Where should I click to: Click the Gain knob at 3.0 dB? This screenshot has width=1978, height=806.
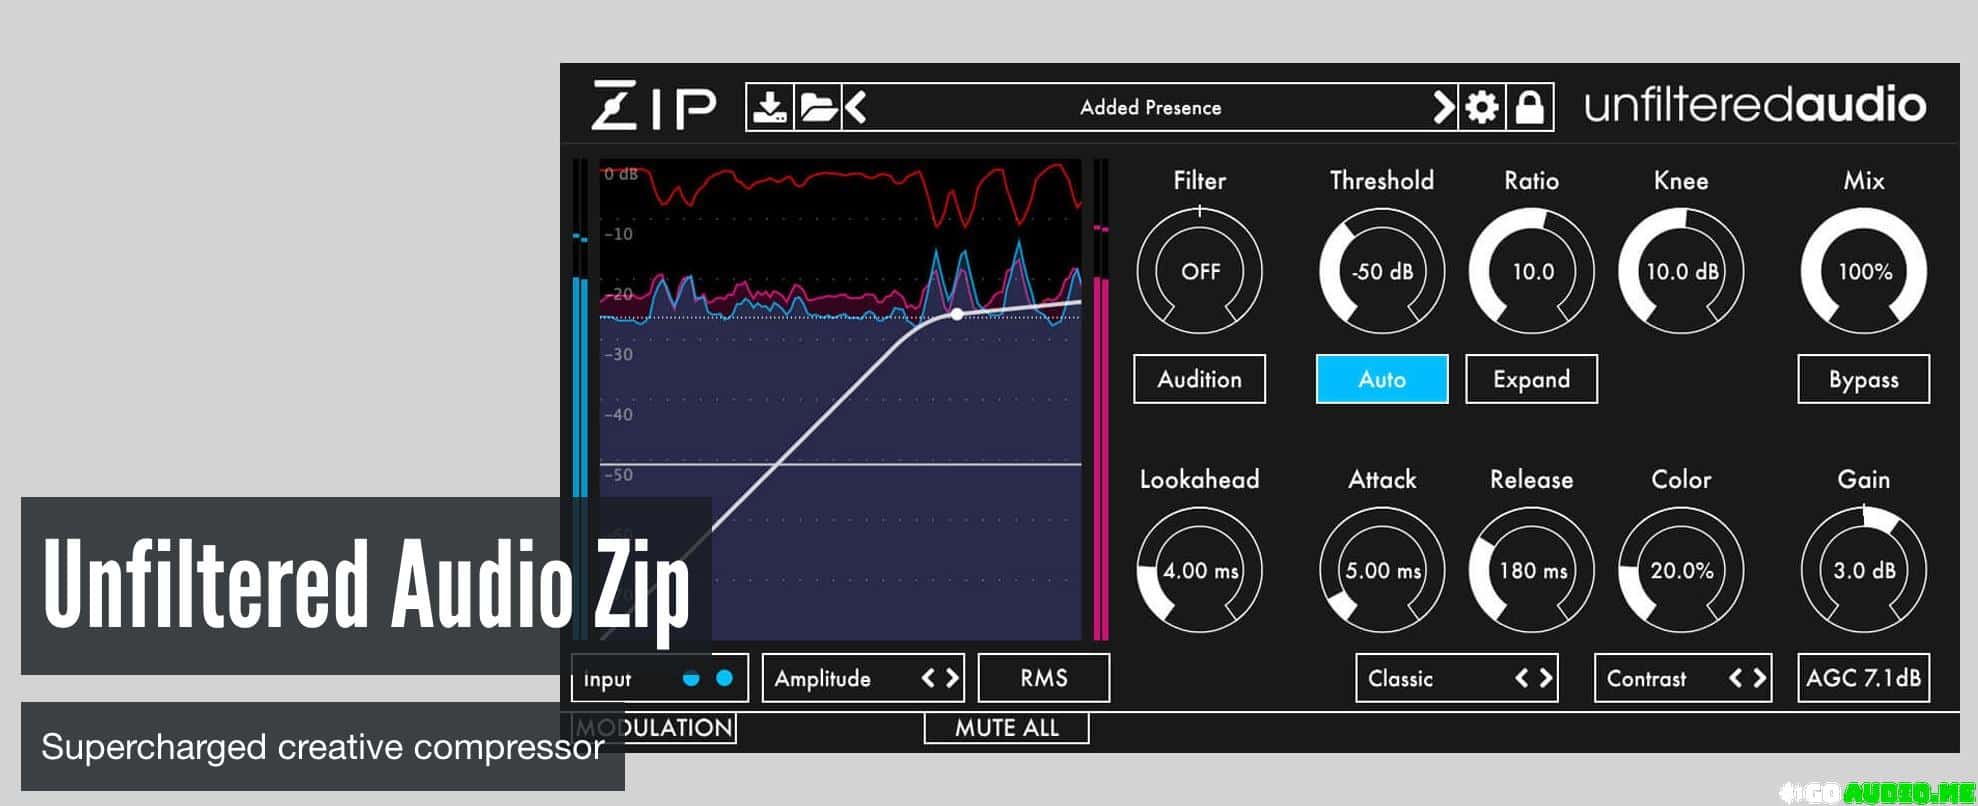click(1864, 570)
